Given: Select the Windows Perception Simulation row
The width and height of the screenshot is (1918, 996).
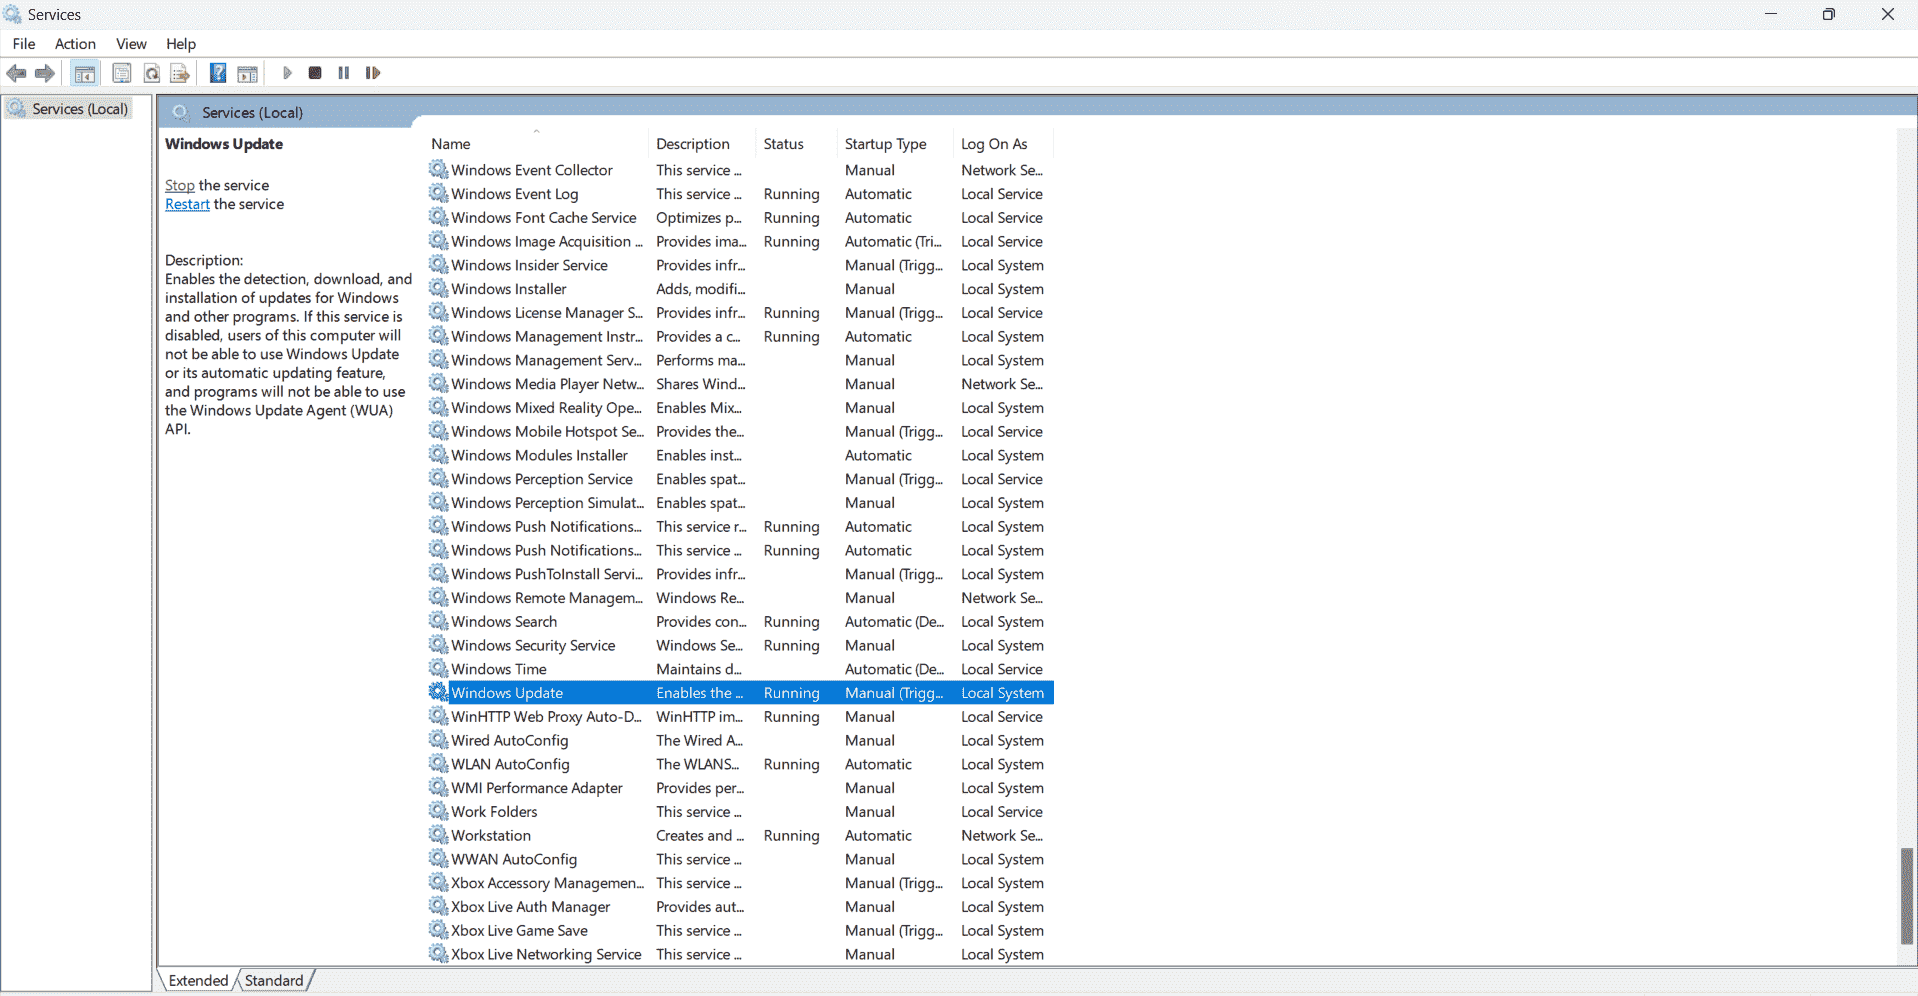Looking at the screenshot, I should (740, 503).
